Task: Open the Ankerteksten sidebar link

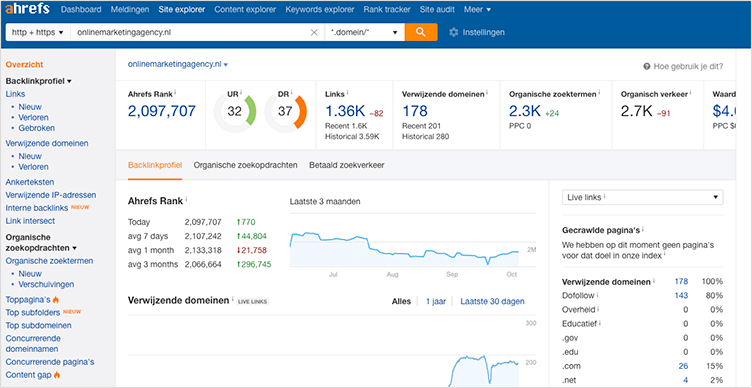Action: click(30, 182)
